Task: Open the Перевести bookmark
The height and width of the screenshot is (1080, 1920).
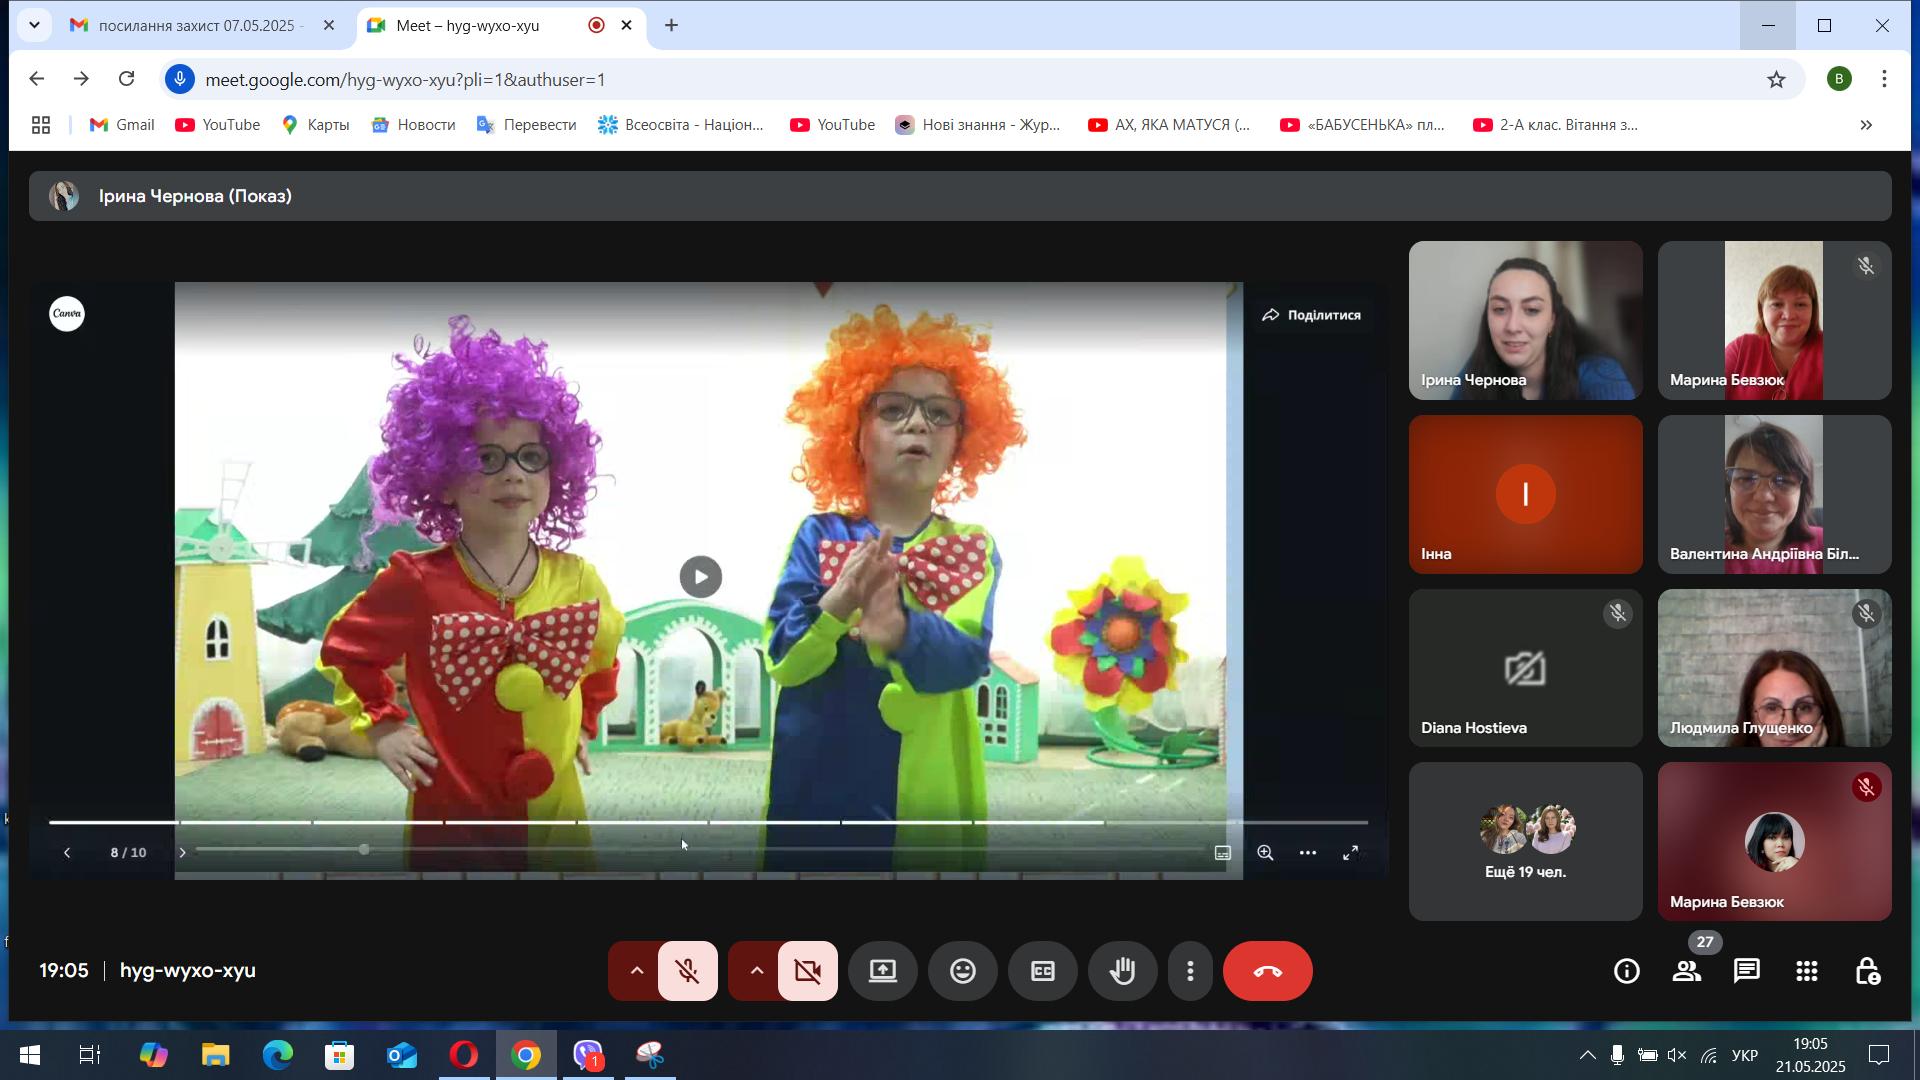Action: coord(527,125)
